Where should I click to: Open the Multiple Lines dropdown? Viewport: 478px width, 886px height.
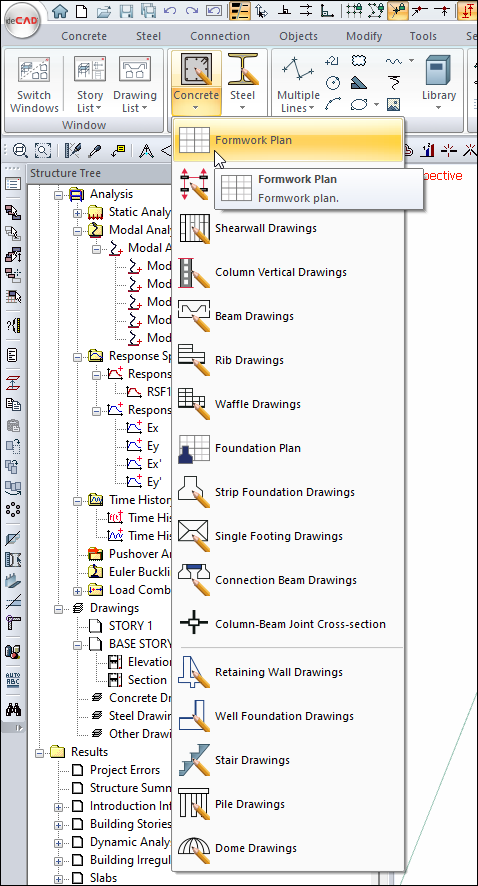[298, 83]
